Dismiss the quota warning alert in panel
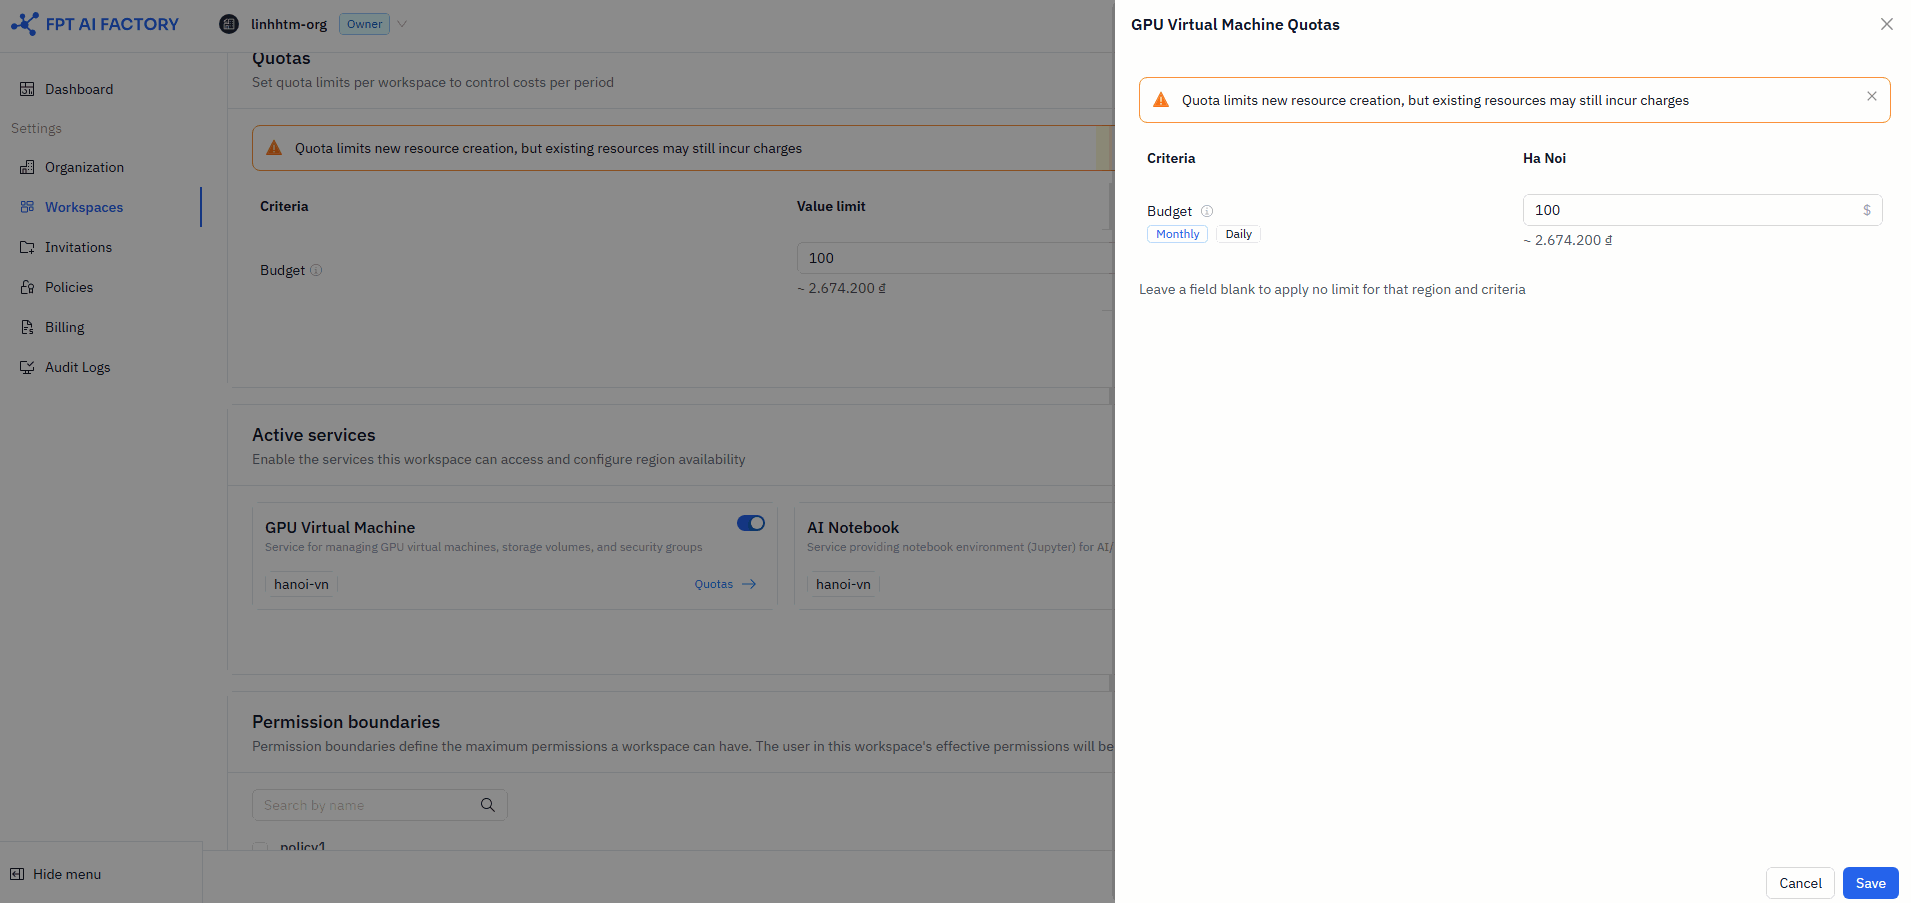The height and width of the screenshot is (903, 1911). tap(1872, 96)
